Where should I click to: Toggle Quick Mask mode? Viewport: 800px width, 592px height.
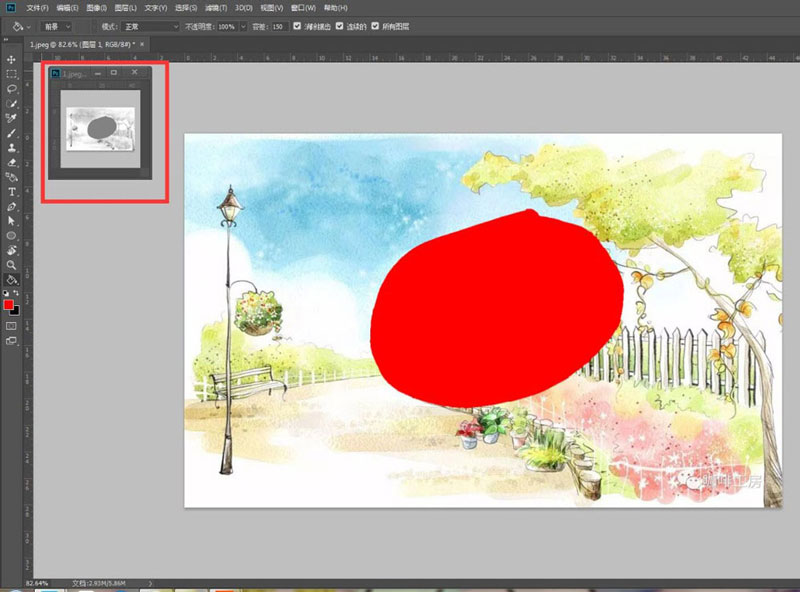click(x=11, y=326)
